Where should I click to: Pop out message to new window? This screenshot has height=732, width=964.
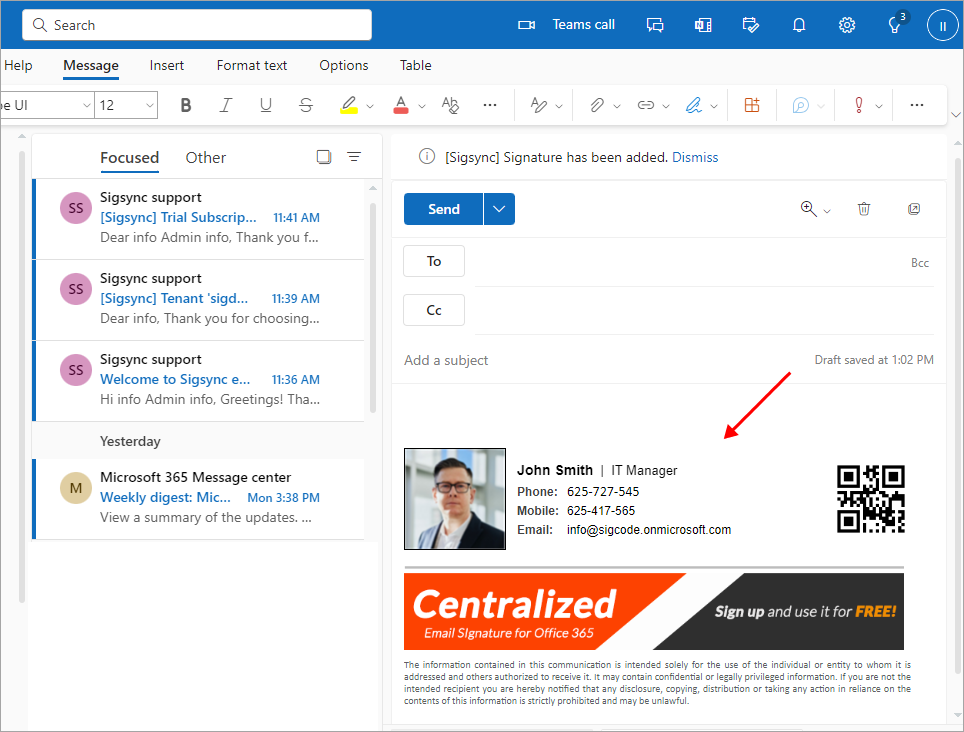click(913, 209)
